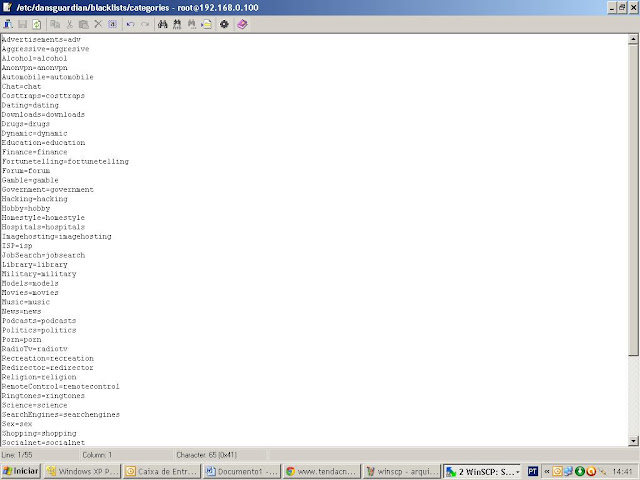The width and height of the screenshot is (640, 480).
Task: Click the go to line icon
Action: tap(207, 24)
